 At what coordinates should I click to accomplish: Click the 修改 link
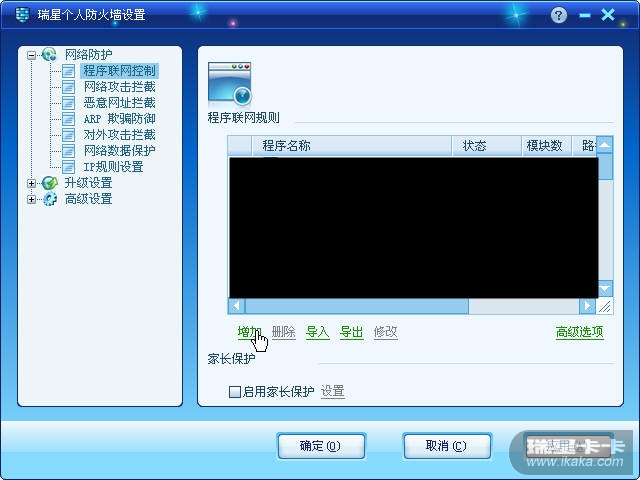(385, 332)
